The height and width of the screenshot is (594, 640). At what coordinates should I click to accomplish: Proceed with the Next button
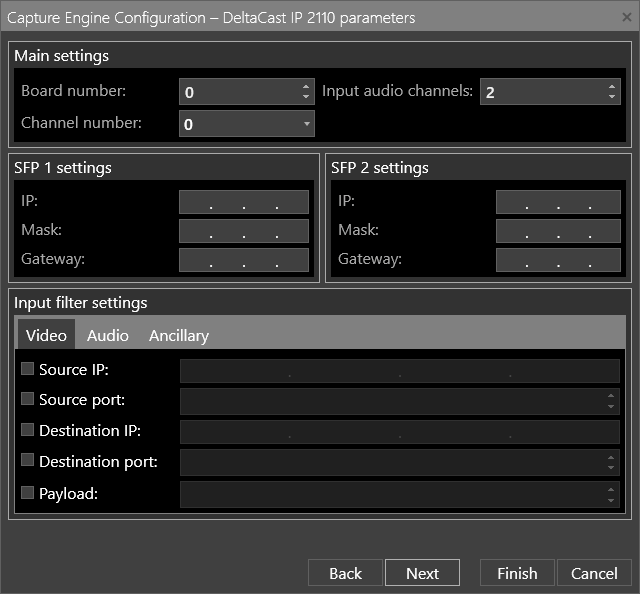click(x=422, y=573)
